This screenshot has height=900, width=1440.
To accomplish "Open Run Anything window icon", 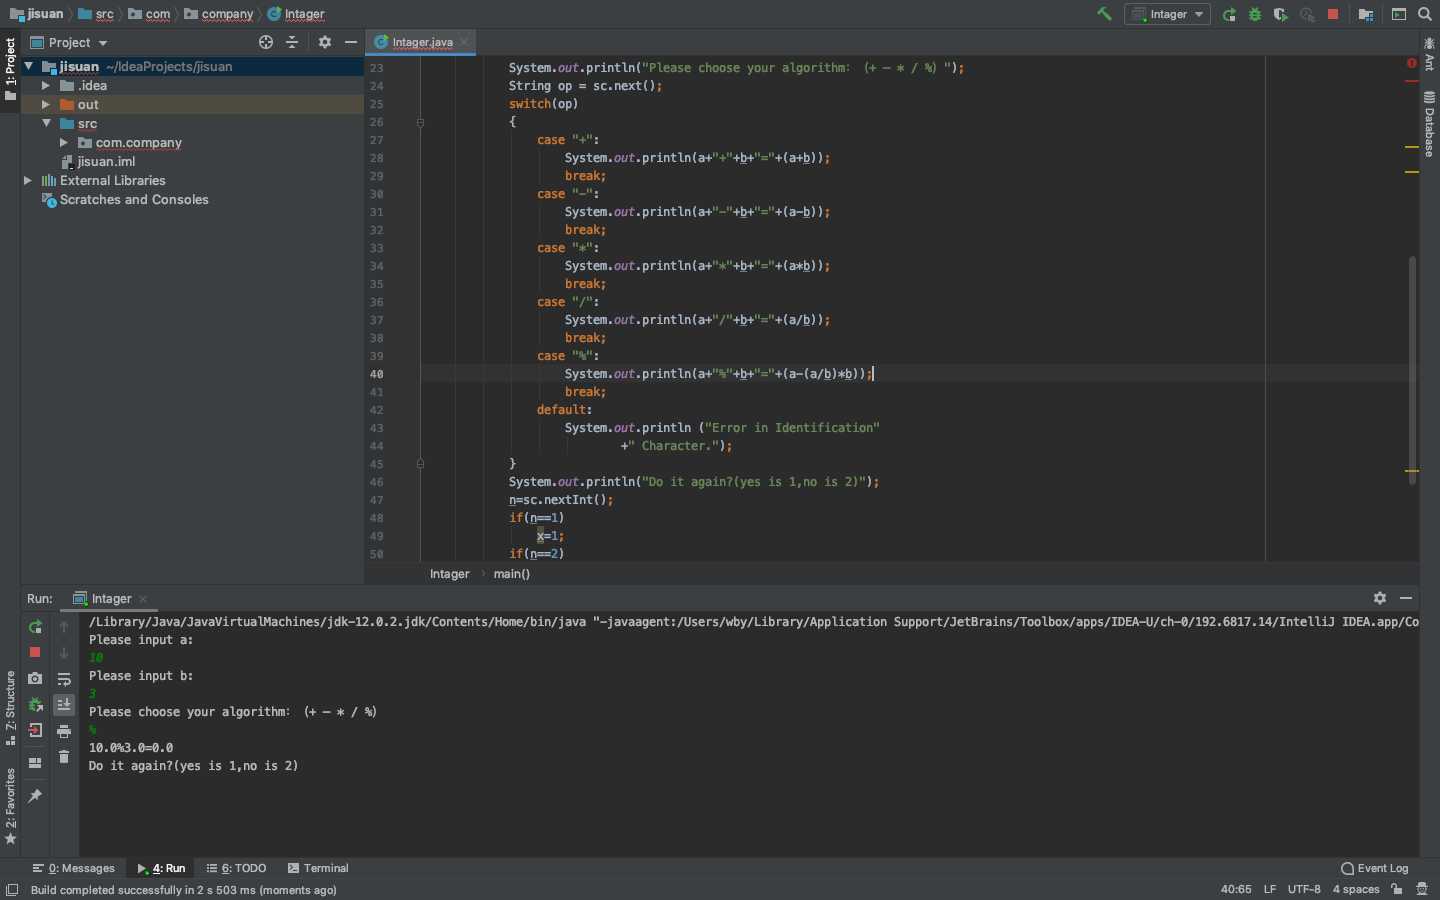I will pyautogui.click(x=1399, y=14).
